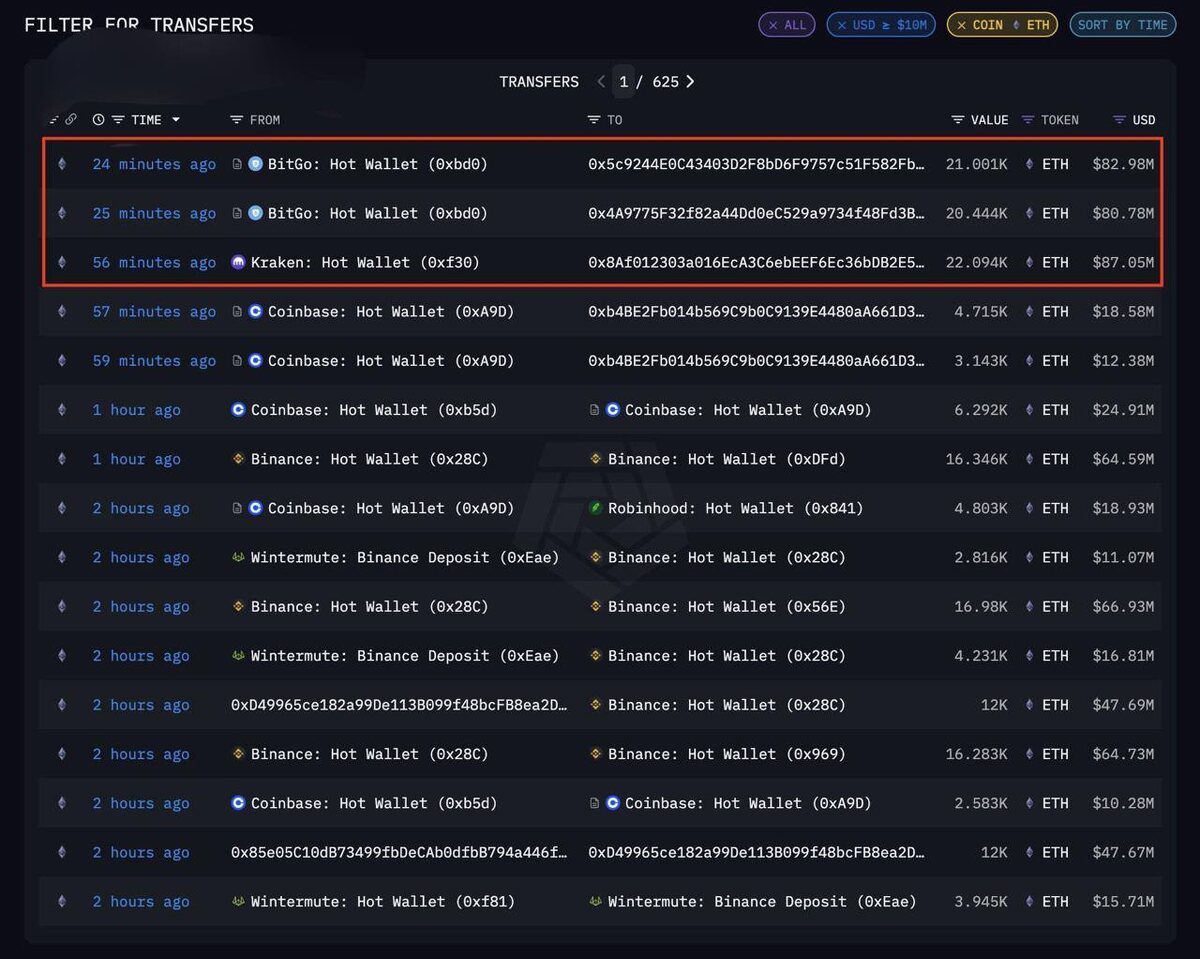Click BitGo logo in 24 minutes ago row
This screenshot has height=959, width=1200.
pyautogui.click(x=255, y=164)
